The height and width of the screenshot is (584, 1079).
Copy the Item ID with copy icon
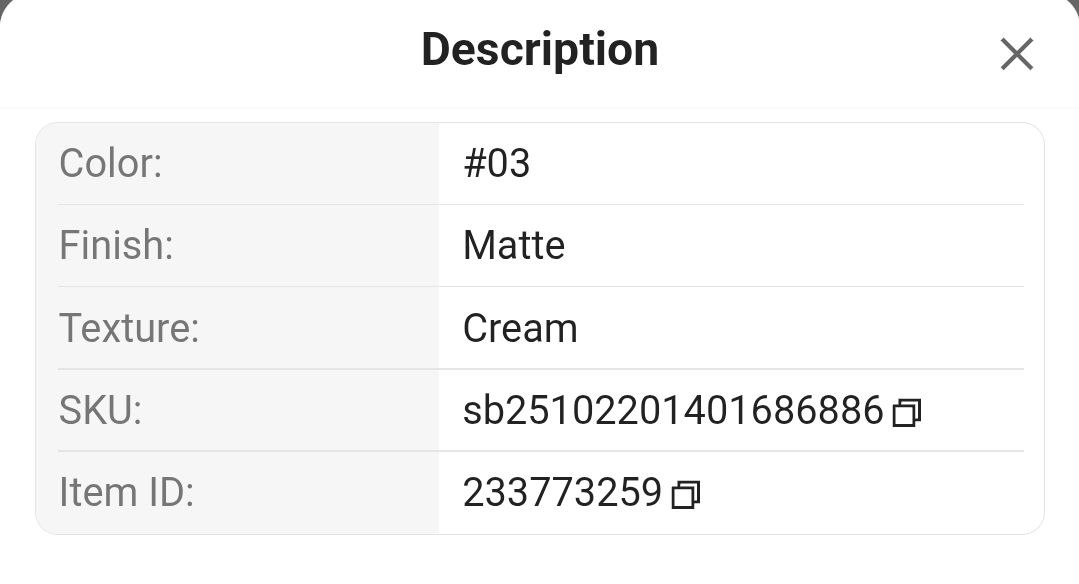click(x=685, y=494)
